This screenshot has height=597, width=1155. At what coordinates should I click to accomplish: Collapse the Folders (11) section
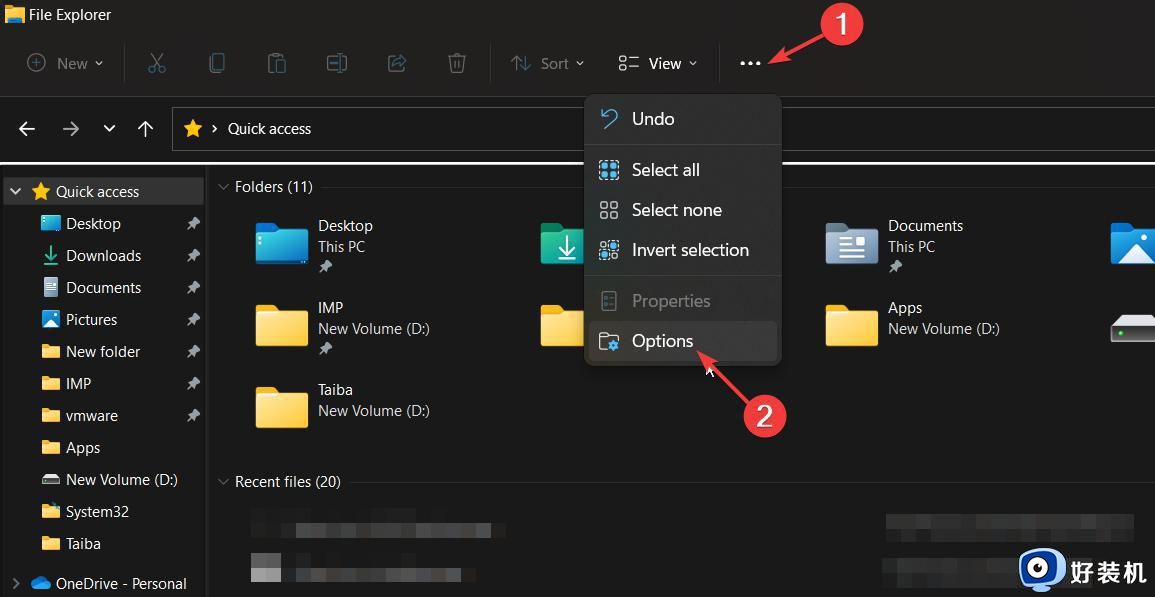(x=222, y=186)
